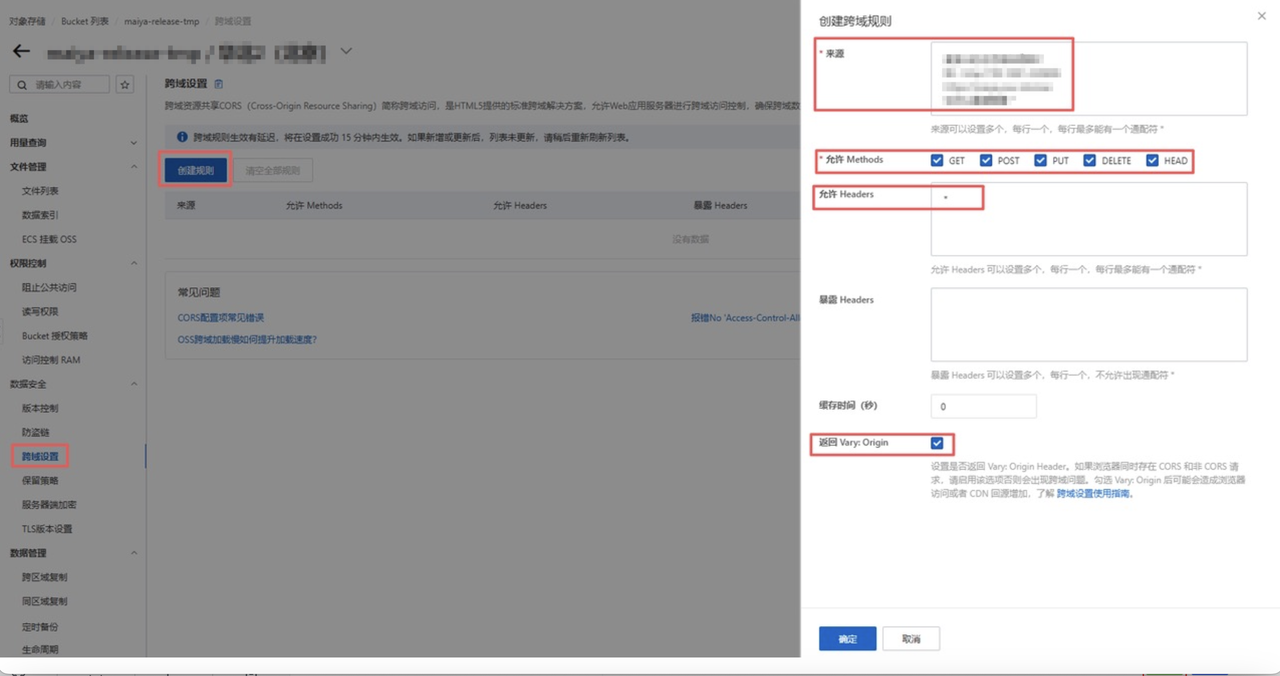Uncheck the GET method checkbox
Screen dimensions: 1280x676
936,160
